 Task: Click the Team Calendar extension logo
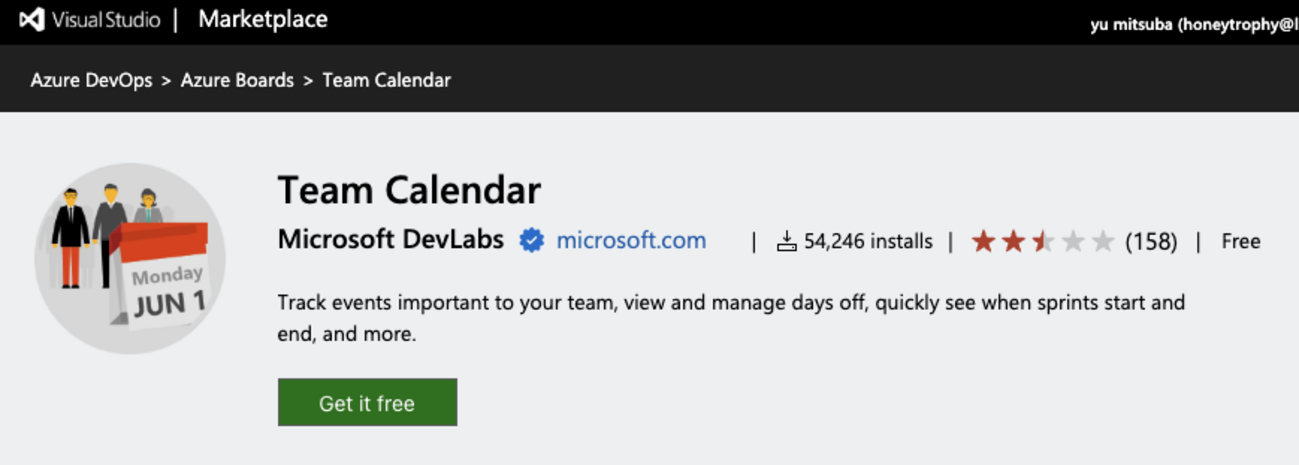point(130,258)
